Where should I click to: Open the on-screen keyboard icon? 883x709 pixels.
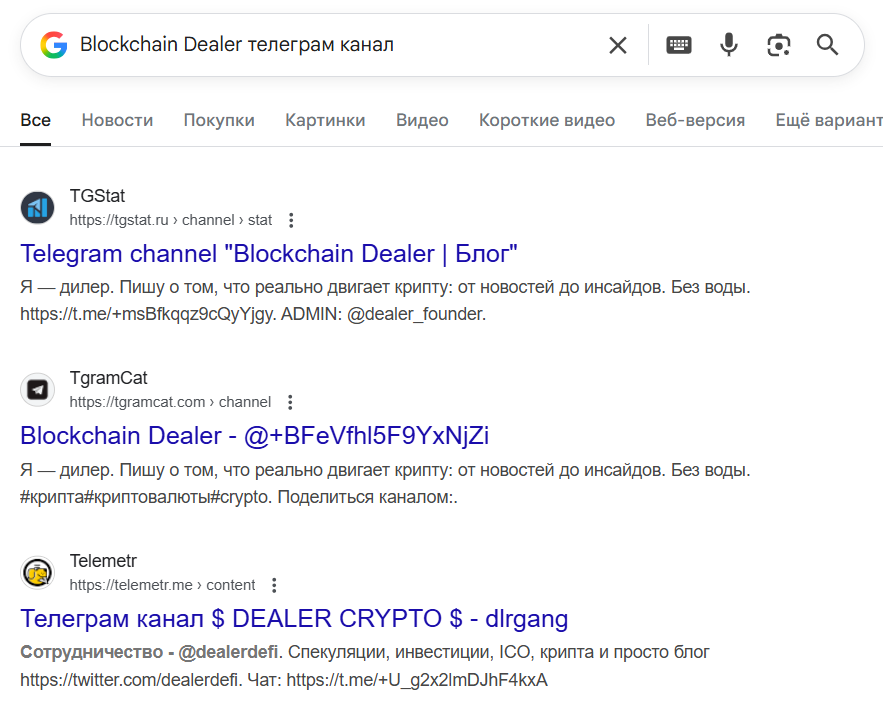tap(678, 44)
